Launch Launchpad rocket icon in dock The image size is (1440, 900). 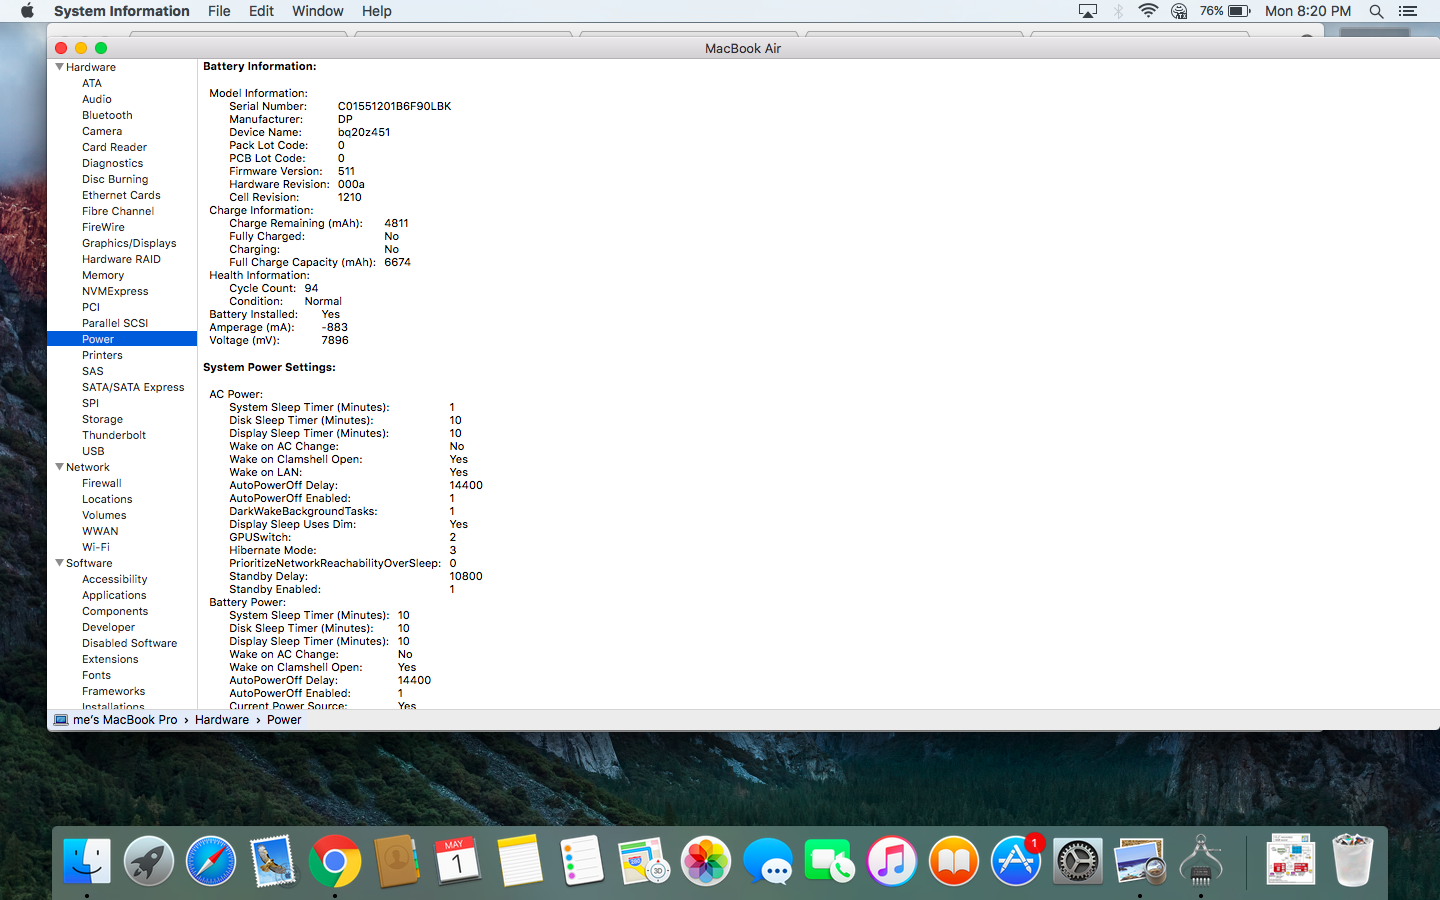tap(149, 860)
